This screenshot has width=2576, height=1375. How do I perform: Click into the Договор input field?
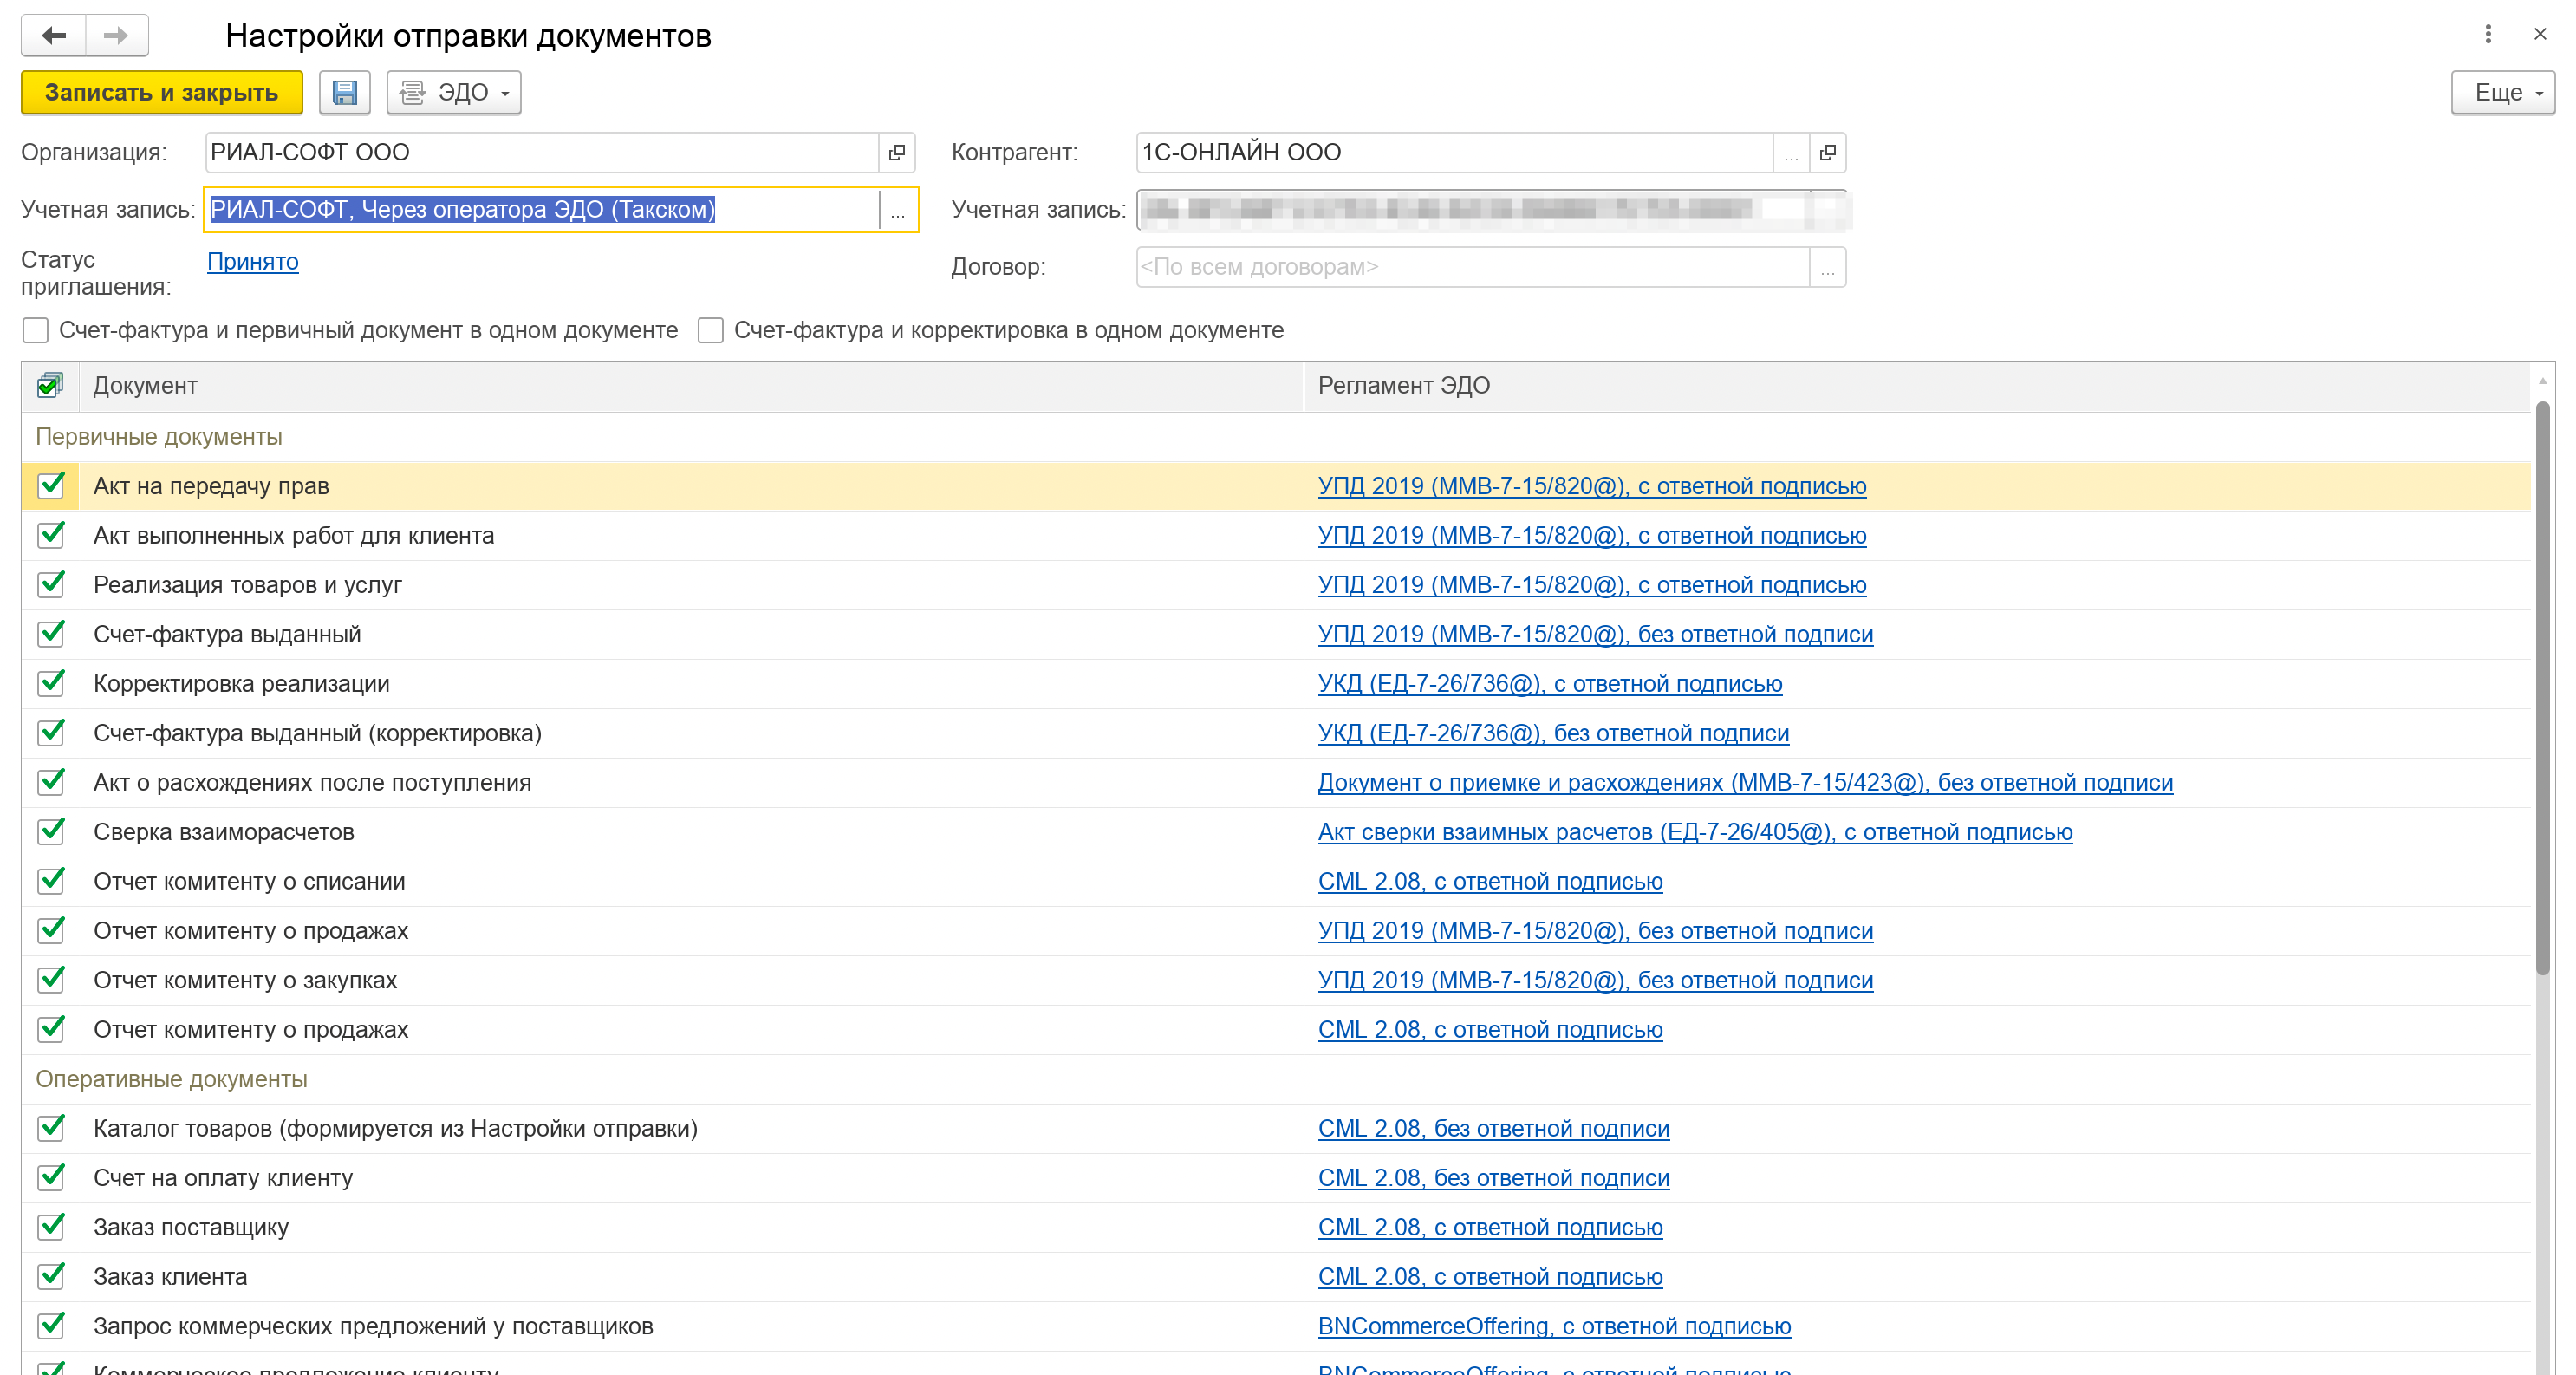point(1472,268)
